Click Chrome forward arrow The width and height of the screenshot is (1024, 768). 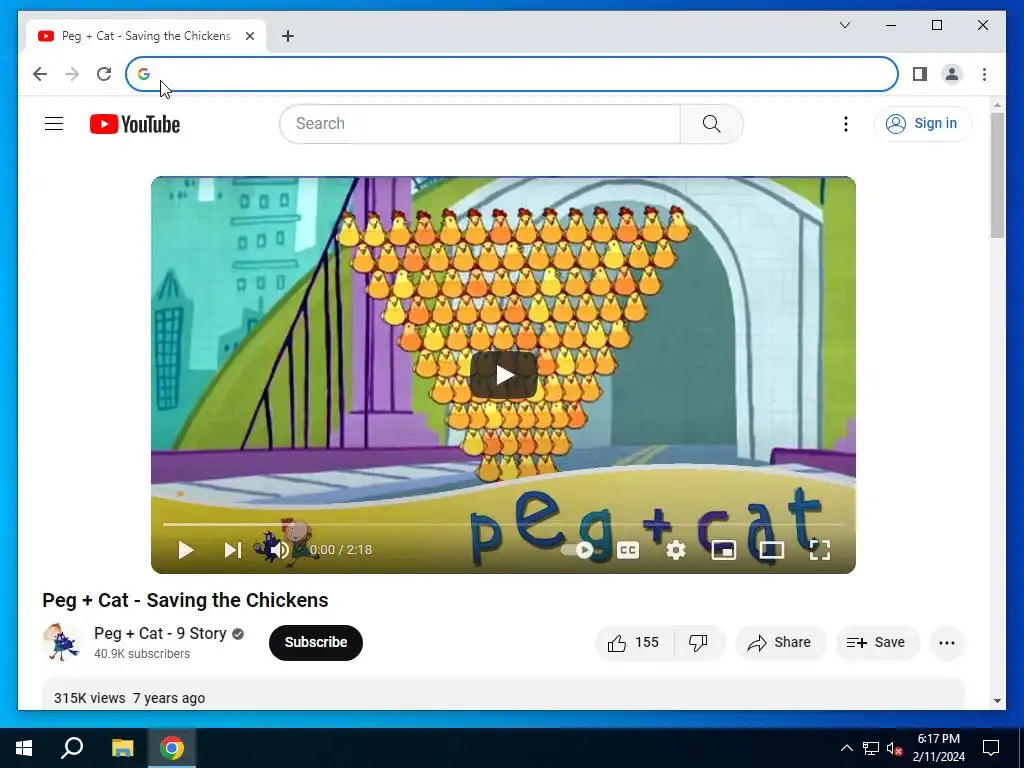(x=72, y=74)
